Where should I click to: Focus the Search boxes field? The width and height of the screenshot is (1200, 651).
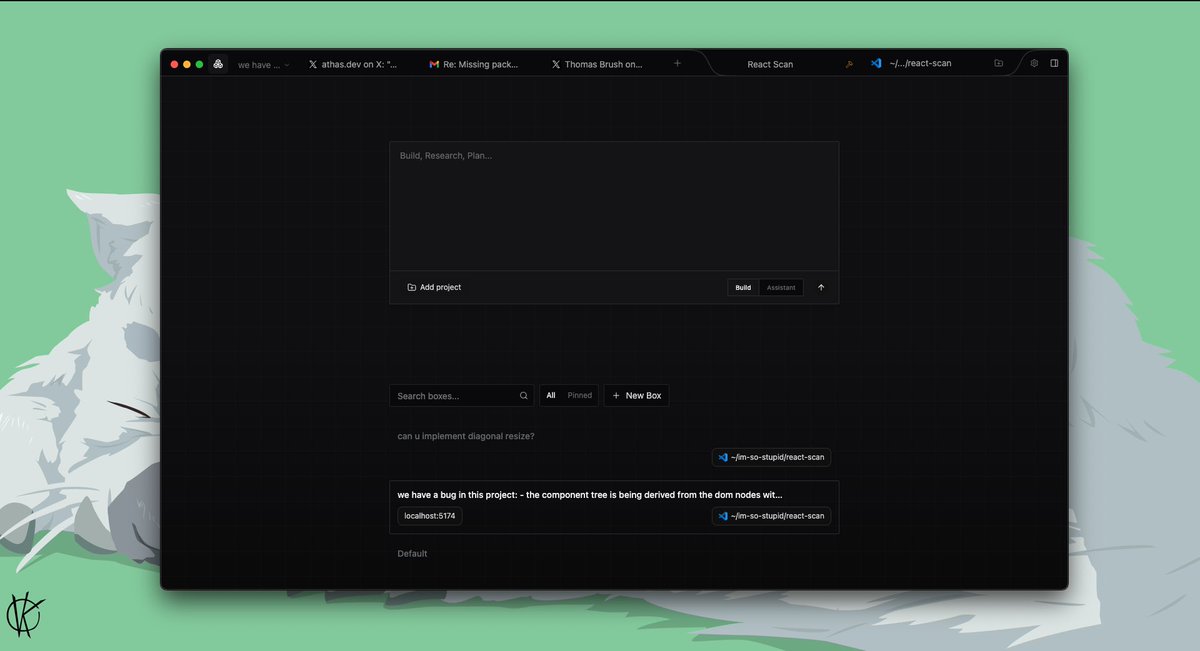(462, 396)
